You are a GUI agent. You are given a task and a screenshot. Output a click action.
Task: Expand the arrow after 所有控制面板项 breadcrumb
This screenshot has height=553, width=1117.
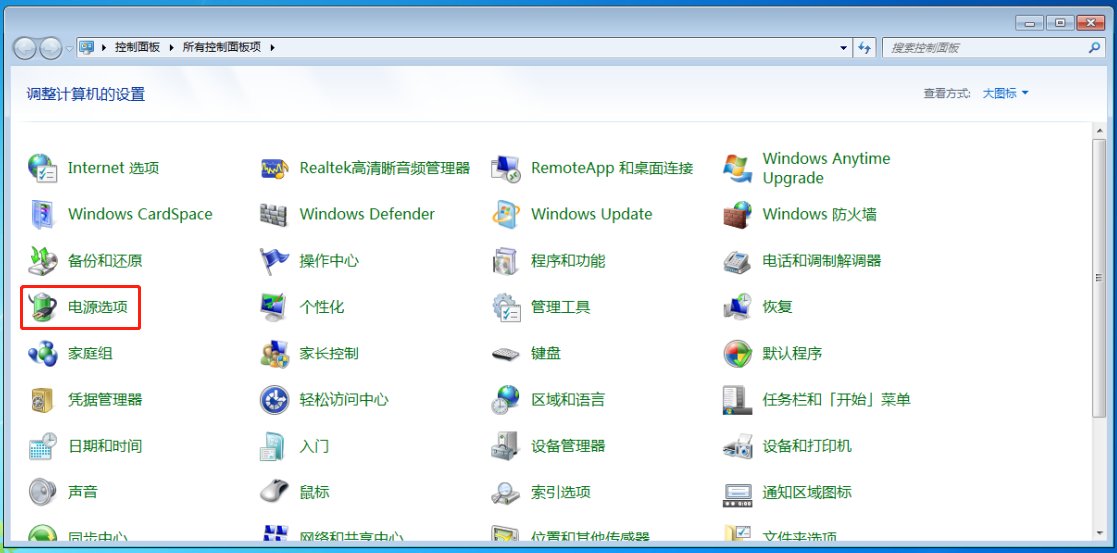pos(272,47)
